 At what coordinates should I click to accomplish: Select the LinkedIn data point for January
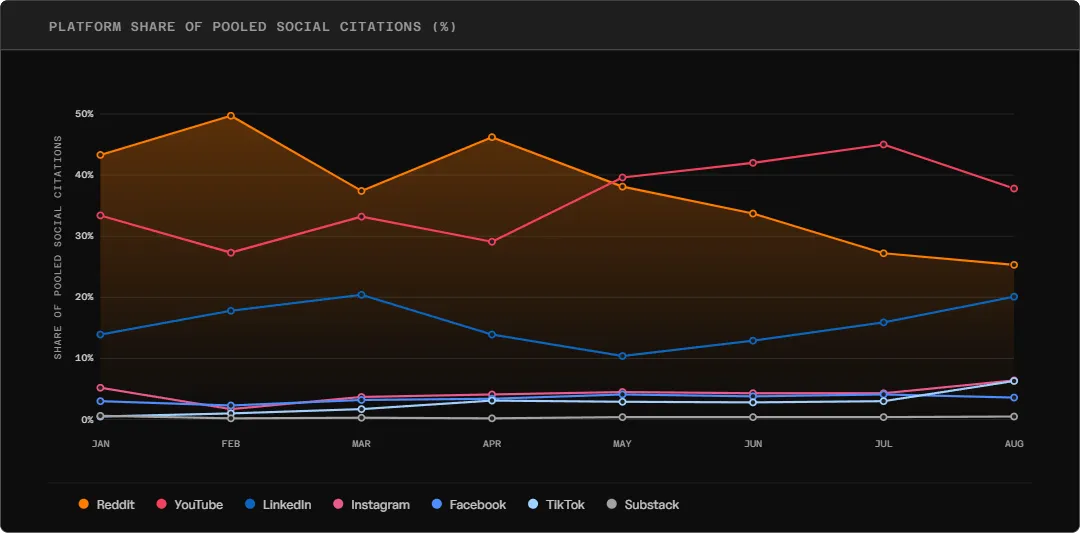[x=101, y=335]
